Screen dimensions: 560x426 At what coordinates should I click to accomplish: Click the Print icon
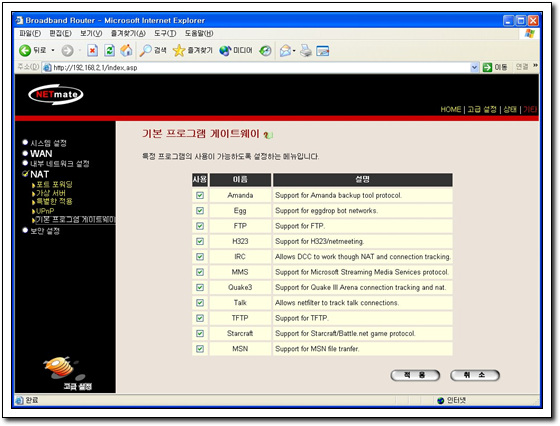(x=306, y=51)
